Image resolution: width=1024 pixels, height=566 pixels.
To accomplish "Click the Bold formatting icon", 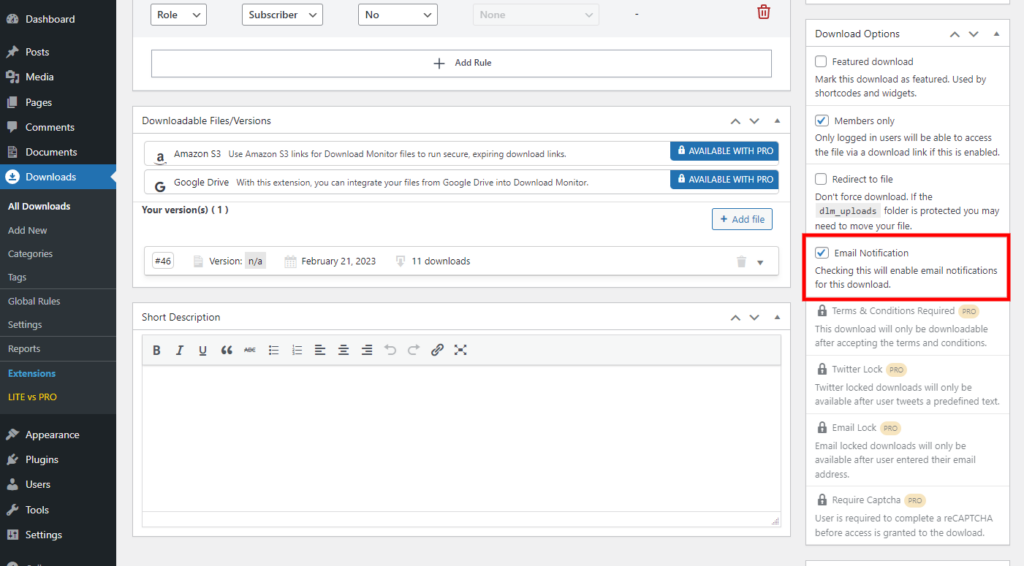I will coord(156,350).
